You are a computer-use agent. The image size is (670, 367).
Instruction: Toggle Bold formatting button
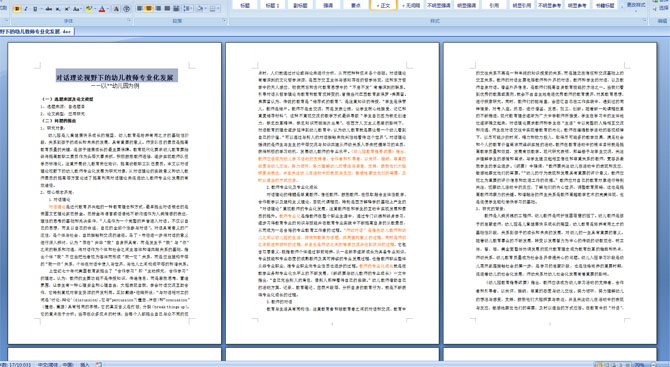point(17,9)
